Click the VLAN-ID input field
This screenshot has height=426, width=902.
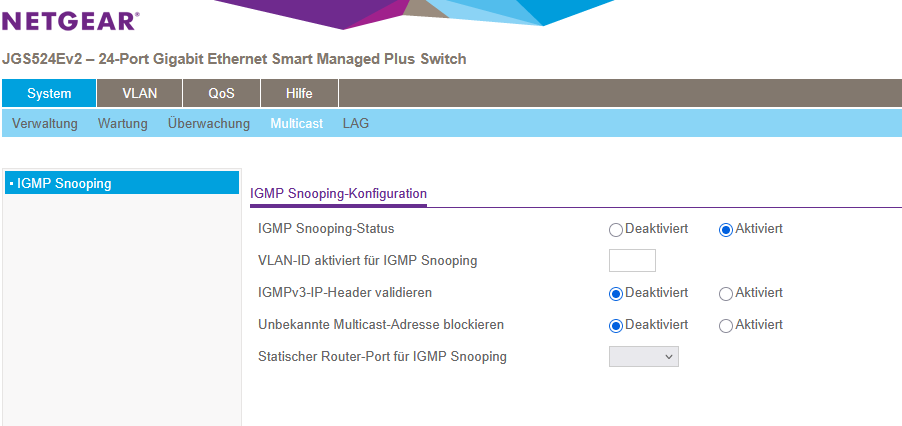(632, 260)
